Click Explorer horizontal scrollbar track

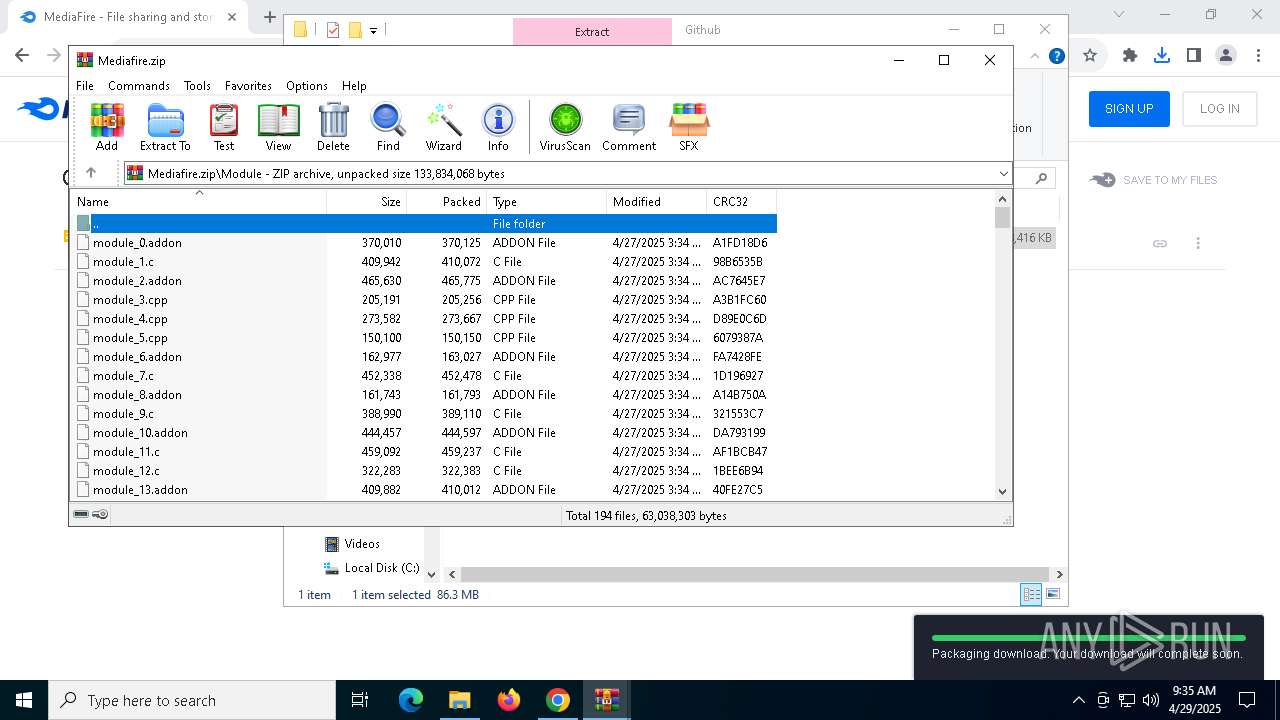tap(756, 574)
